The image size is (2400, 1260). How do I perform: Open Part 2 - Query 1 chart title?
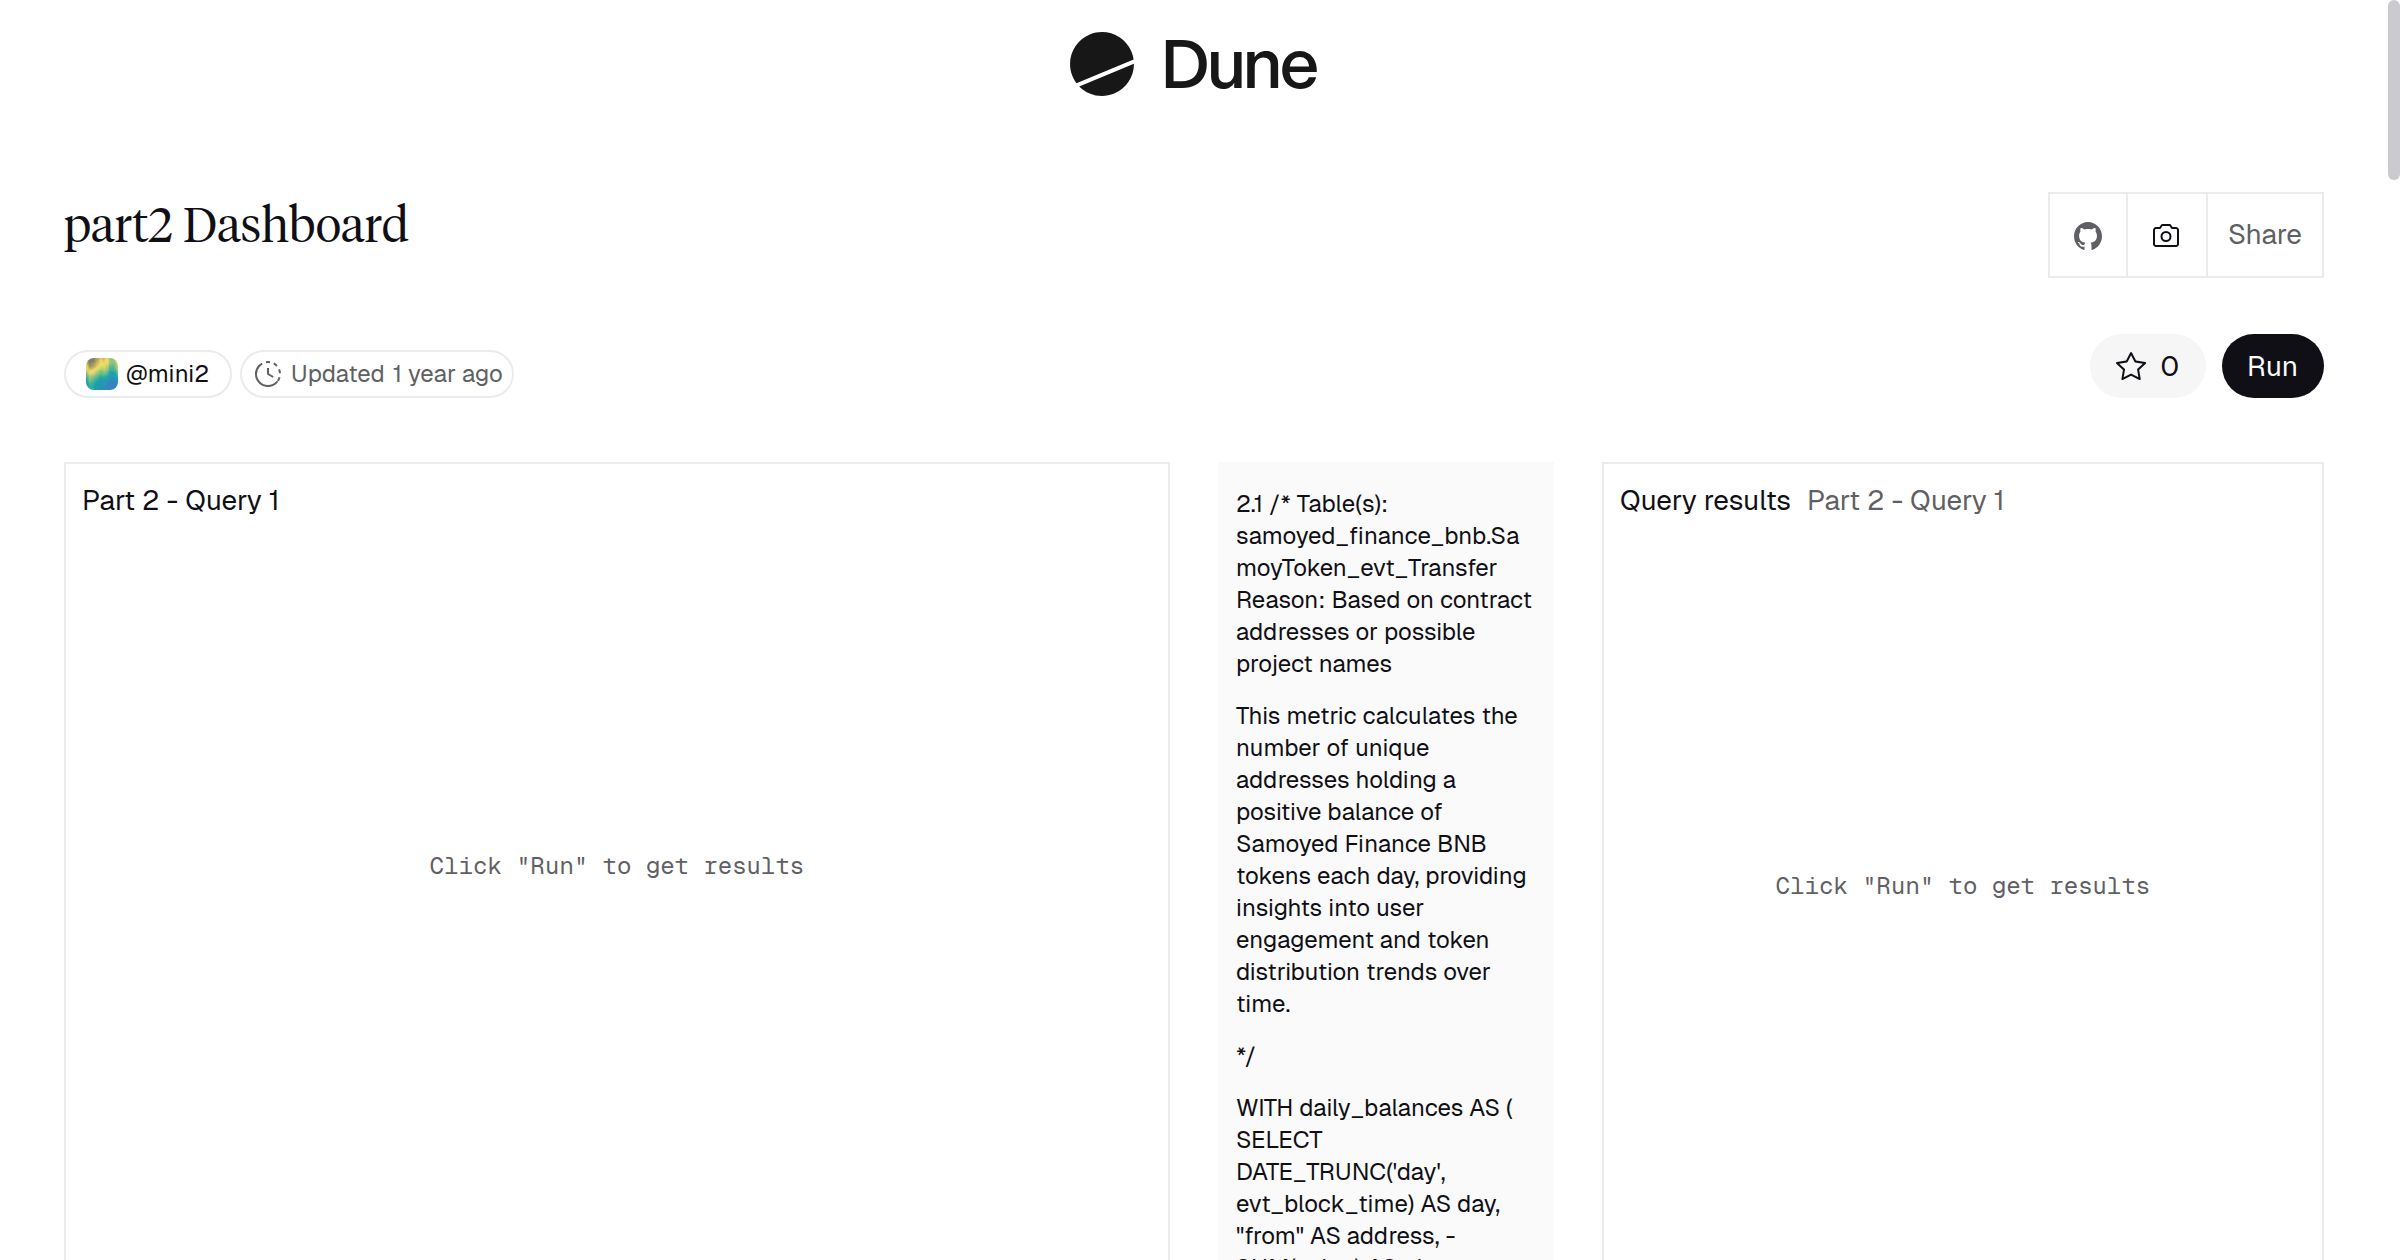180,501
